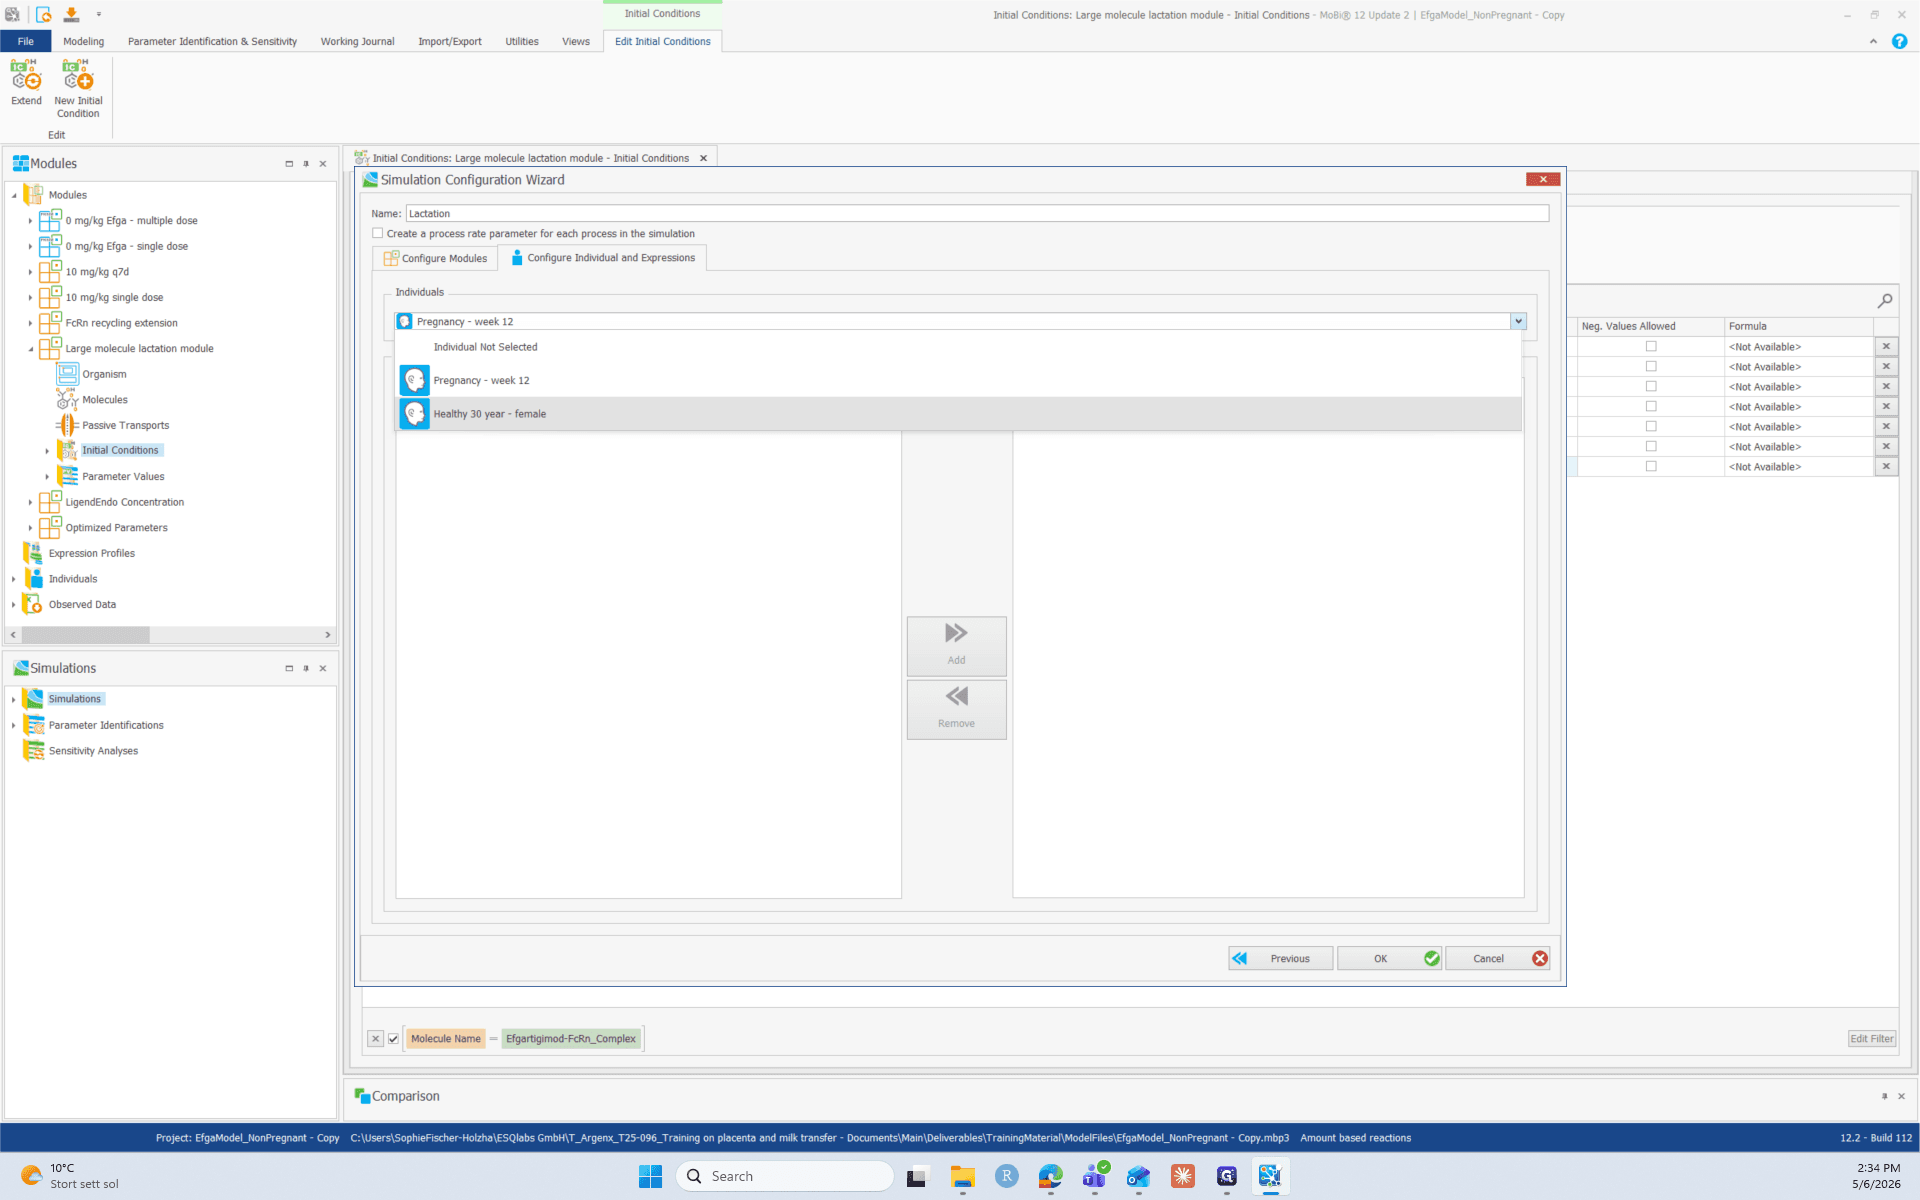Choose Individual Not Selected option
The image size is (1920, 1200).
coord(958,347)
